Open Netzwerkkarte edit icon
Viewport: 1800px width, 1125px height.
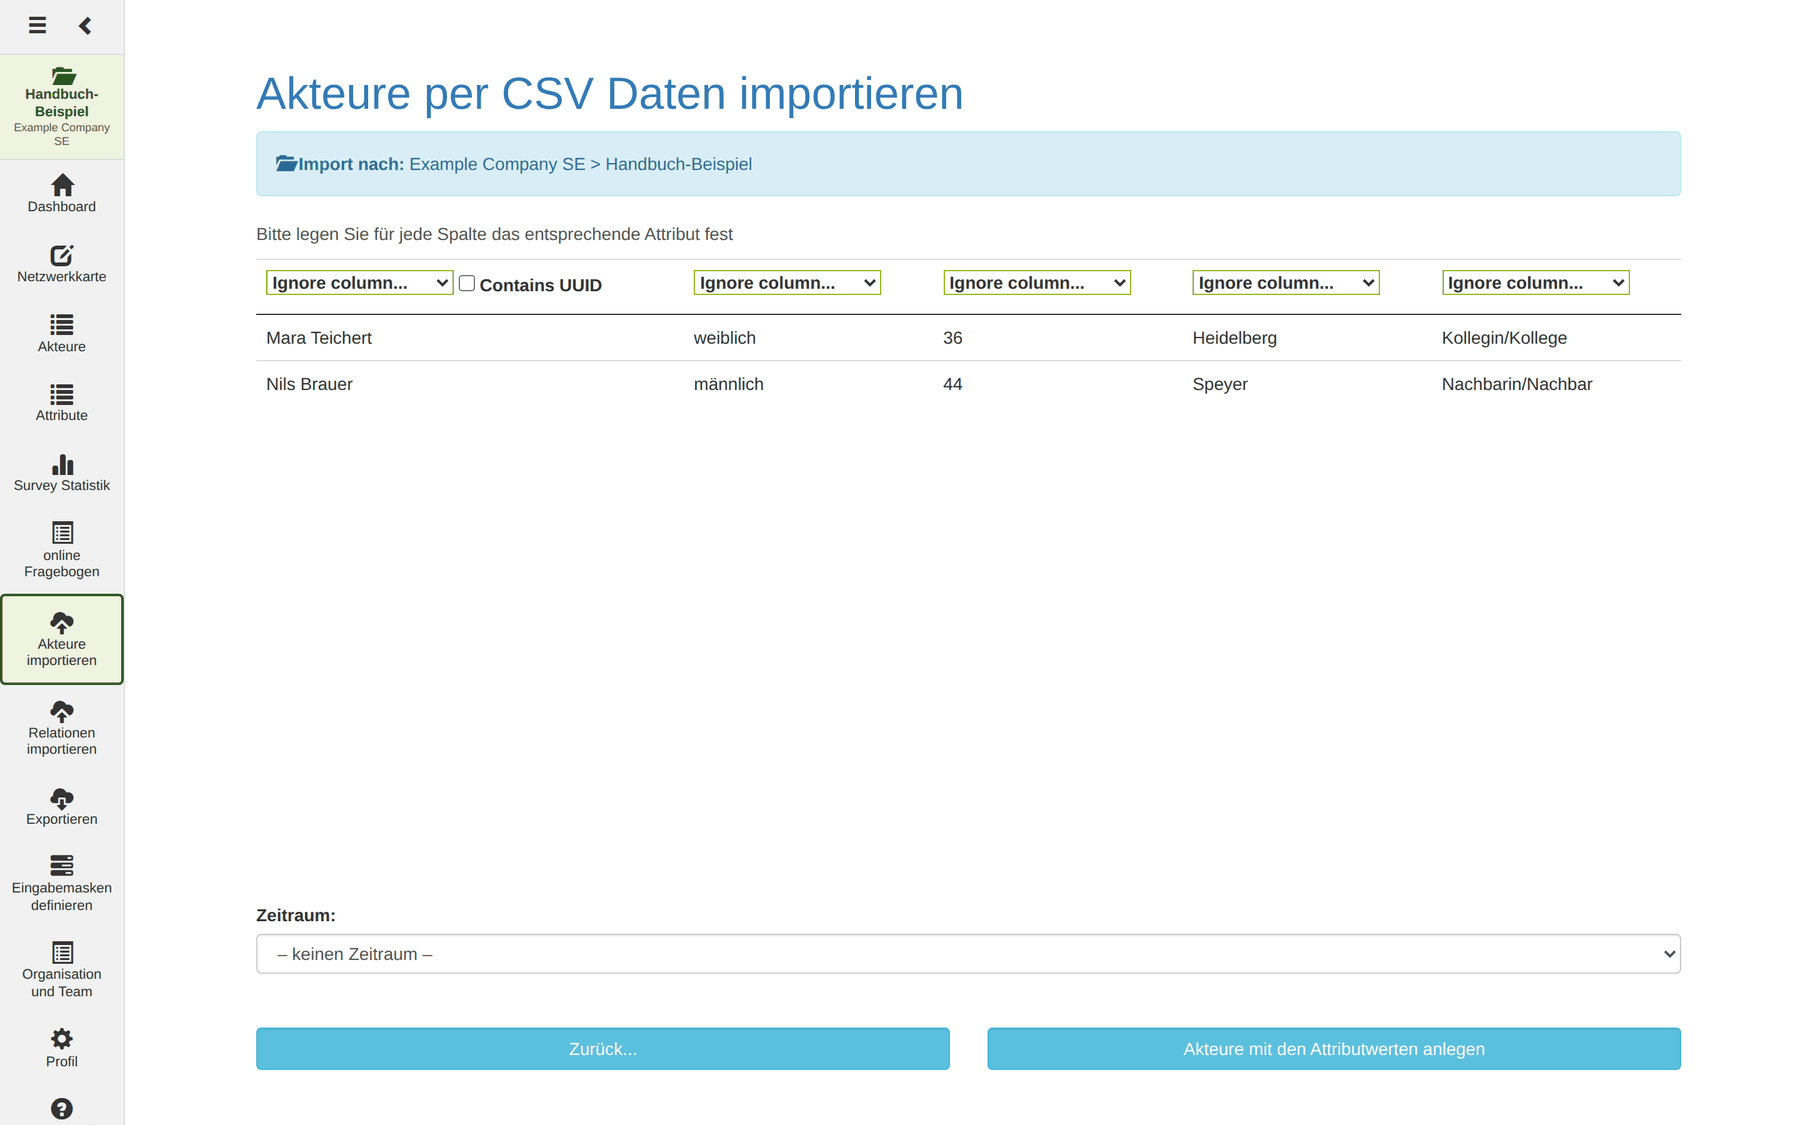(62, 255)
